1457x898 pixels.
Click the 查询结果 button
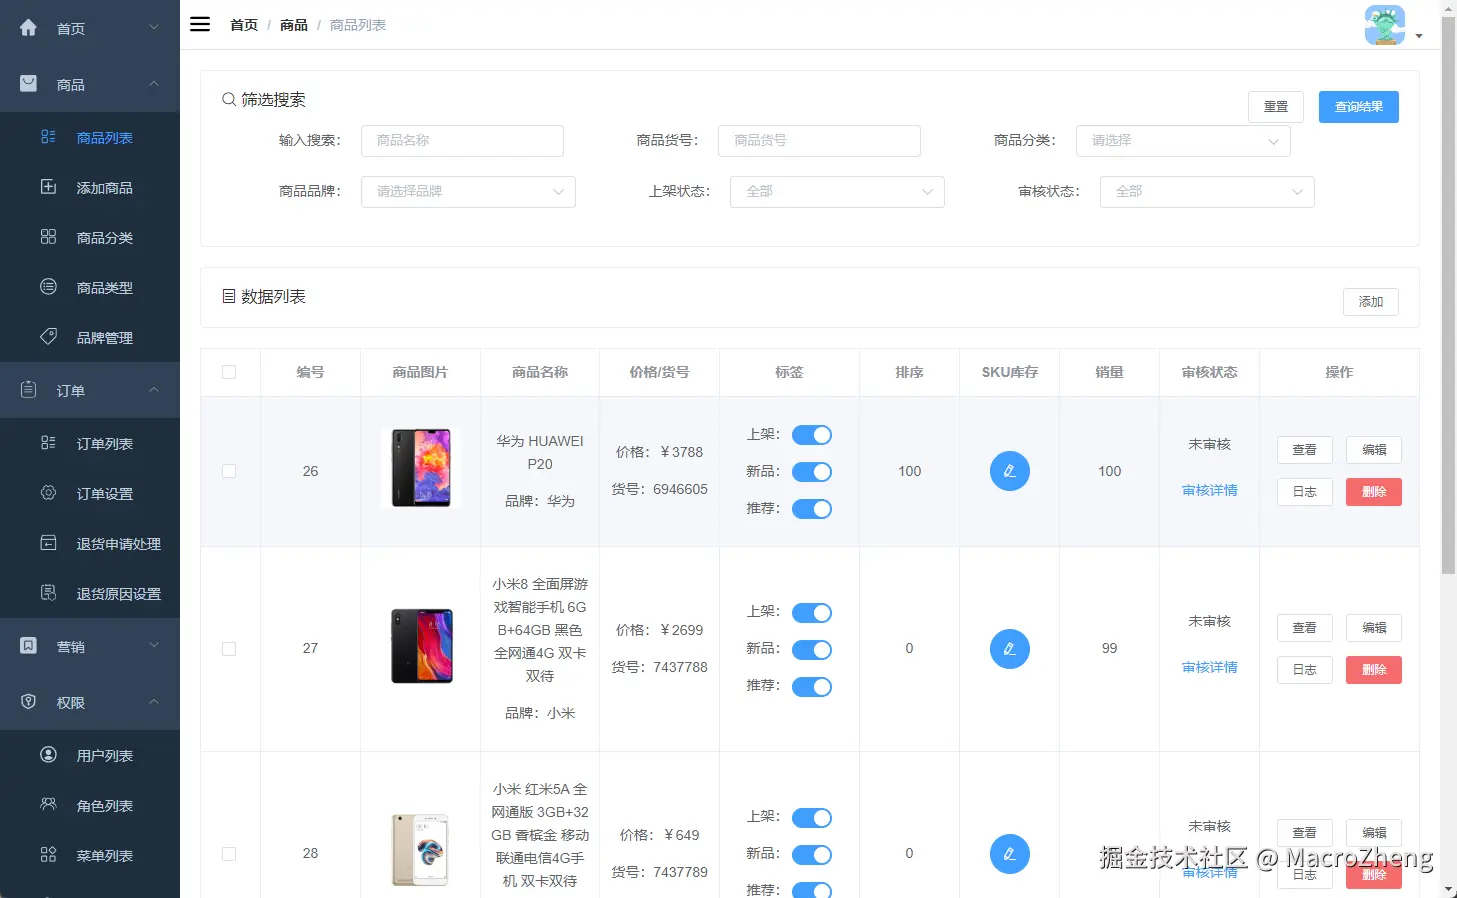click(1359, 107)
